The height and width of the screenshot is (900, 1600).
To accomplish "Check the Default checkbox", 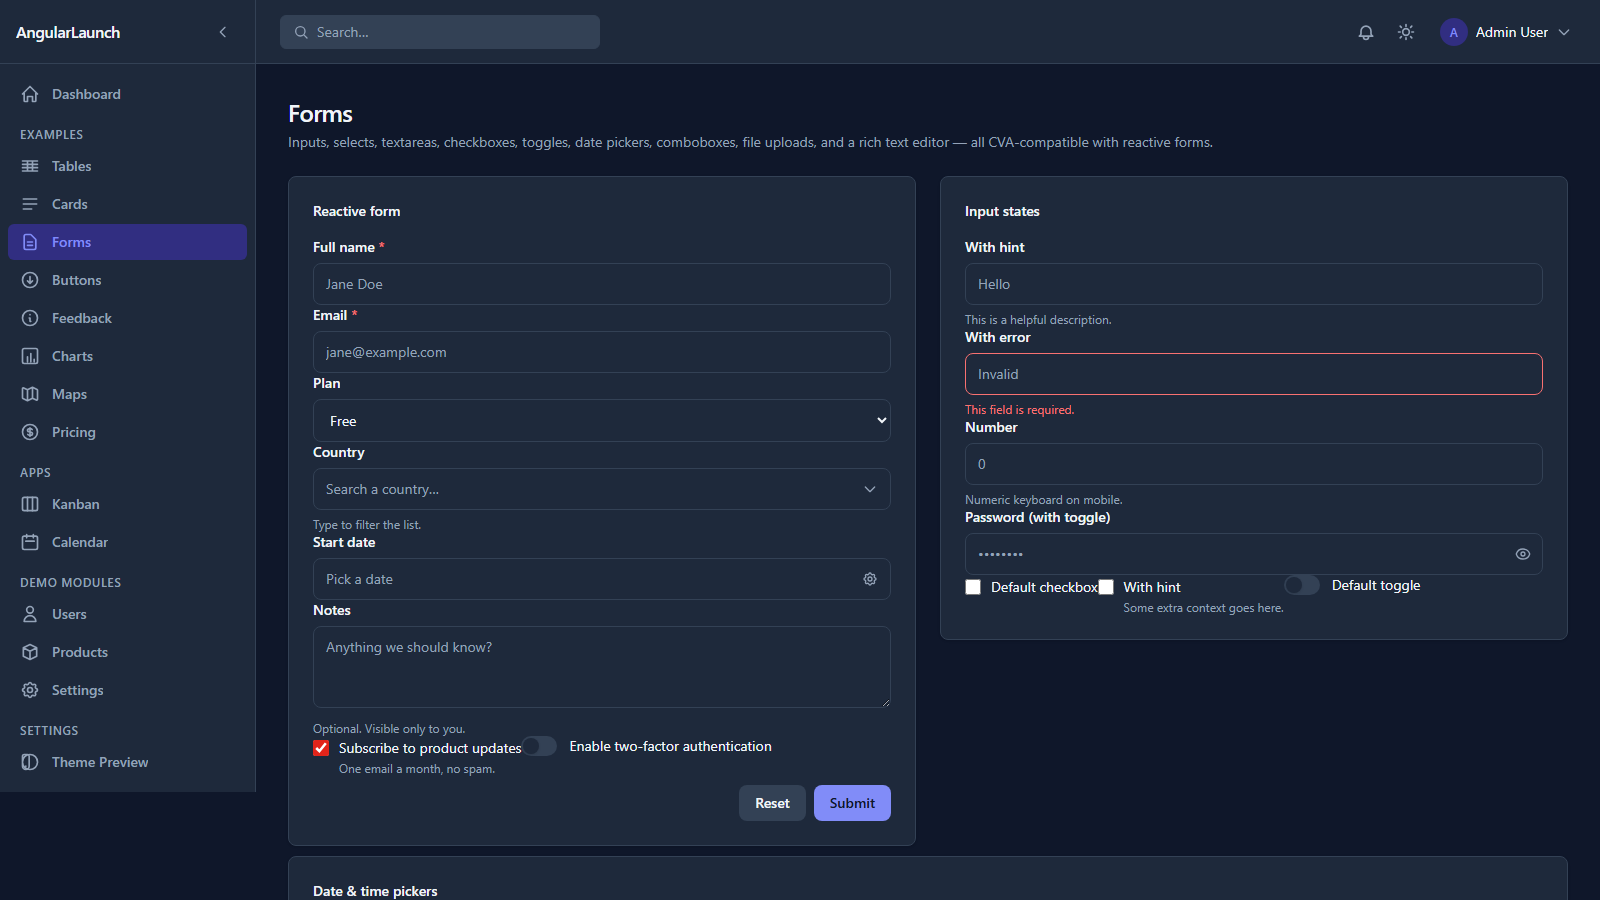I will [x=973, y=587].
